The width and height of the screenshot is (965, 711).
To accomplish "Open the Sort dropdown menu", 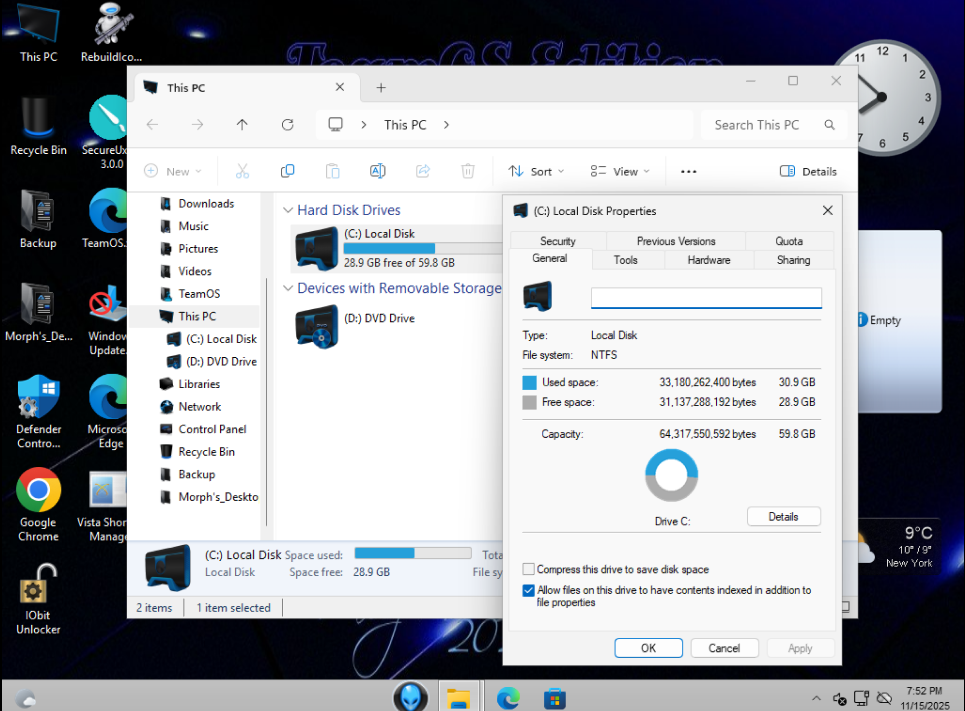I will pyautogui.click(x=536, y=171).
